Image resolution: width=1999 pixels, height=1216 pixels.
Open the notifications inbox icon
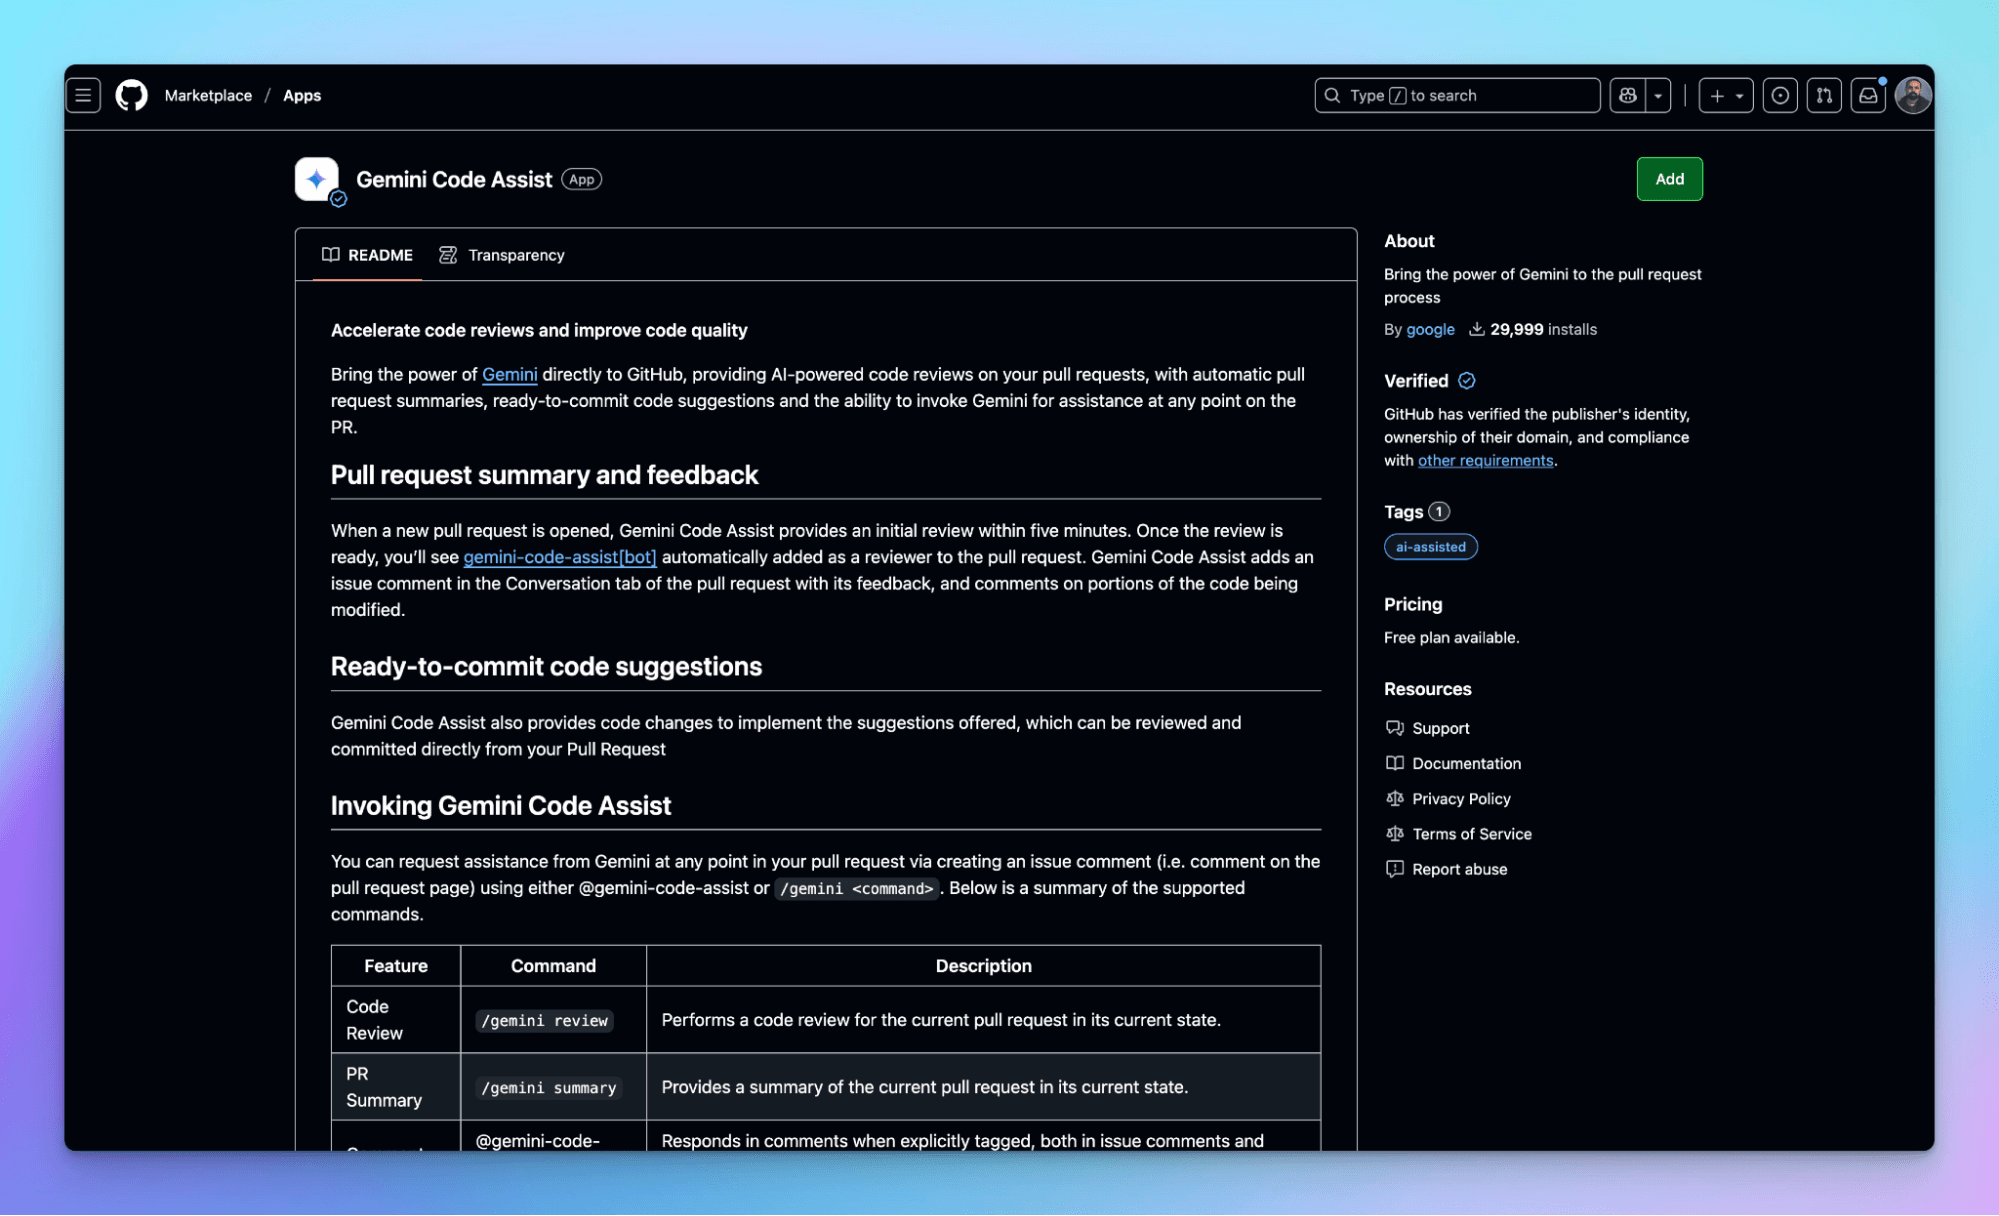[1867, 96]
